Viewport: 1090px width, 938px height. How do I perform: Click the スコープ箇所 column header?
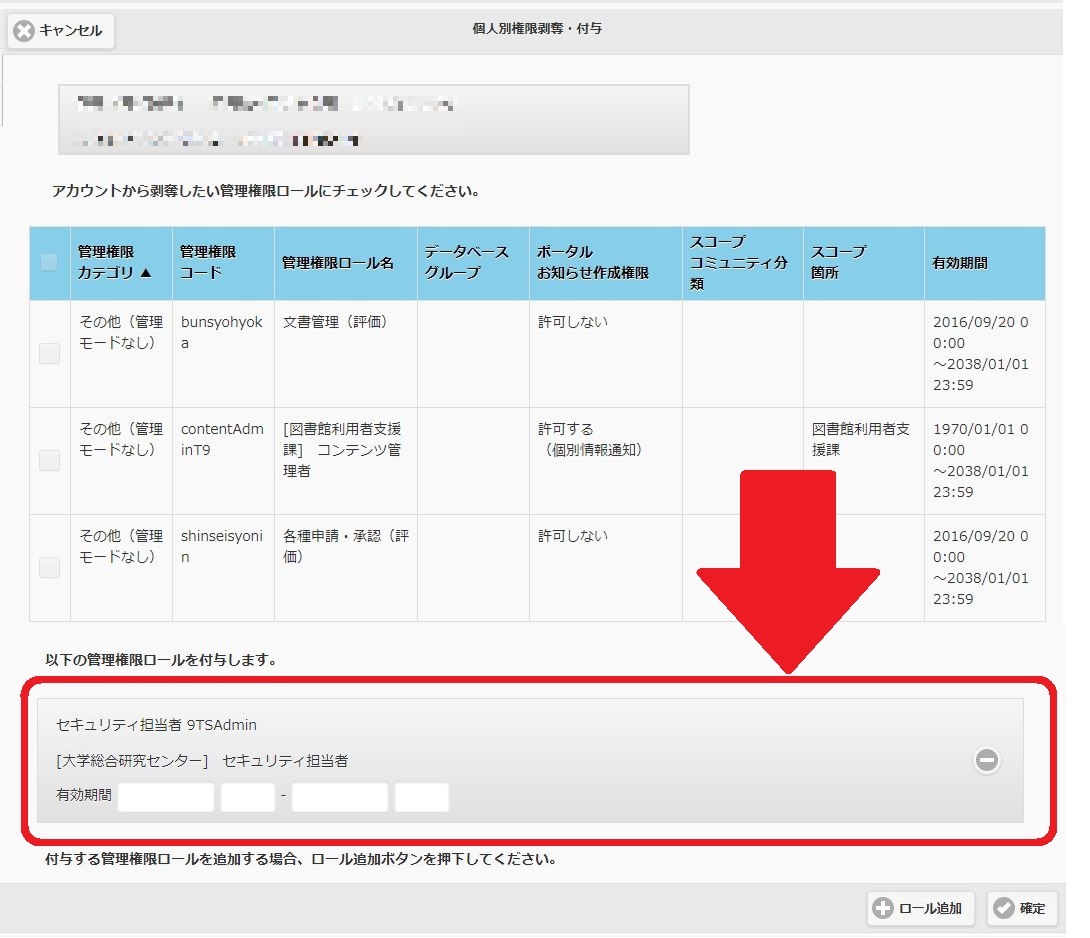(x=863, y=263)
